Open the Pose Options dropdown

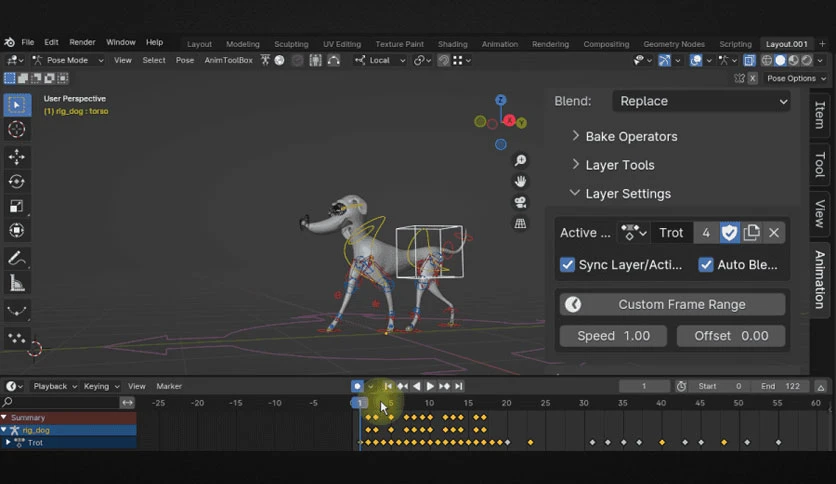pos(796,78)
